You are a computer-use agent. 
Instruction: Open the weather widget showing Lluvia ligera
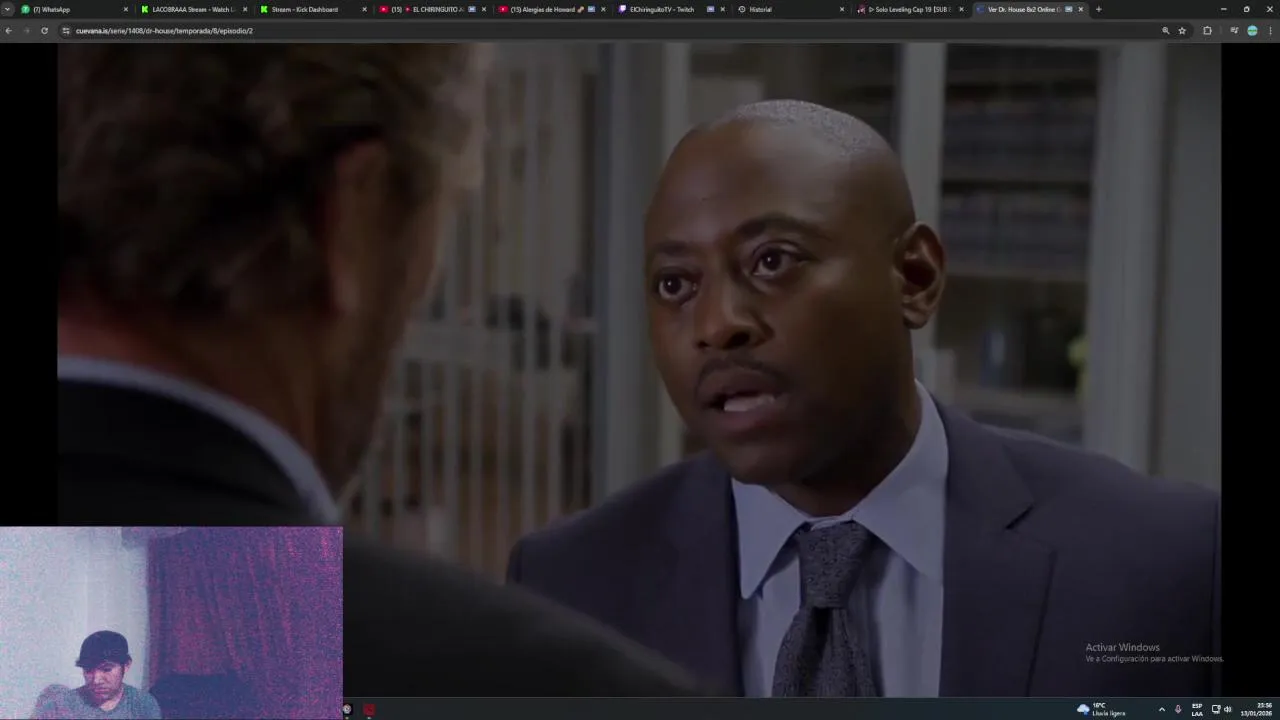tap(1101, 709)
